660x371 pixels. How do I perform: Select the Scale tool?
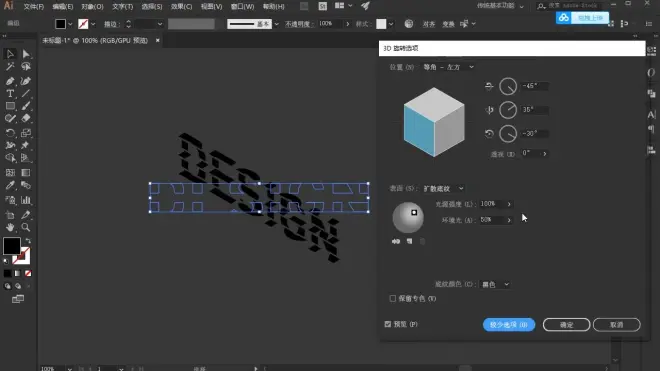(x=26, y=133)
